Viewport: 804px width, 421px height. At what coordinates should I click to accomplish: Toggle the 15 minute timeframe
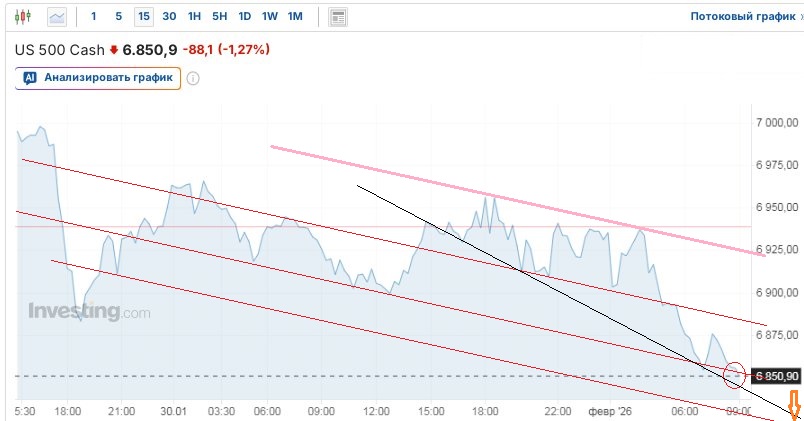click(144, 17)
